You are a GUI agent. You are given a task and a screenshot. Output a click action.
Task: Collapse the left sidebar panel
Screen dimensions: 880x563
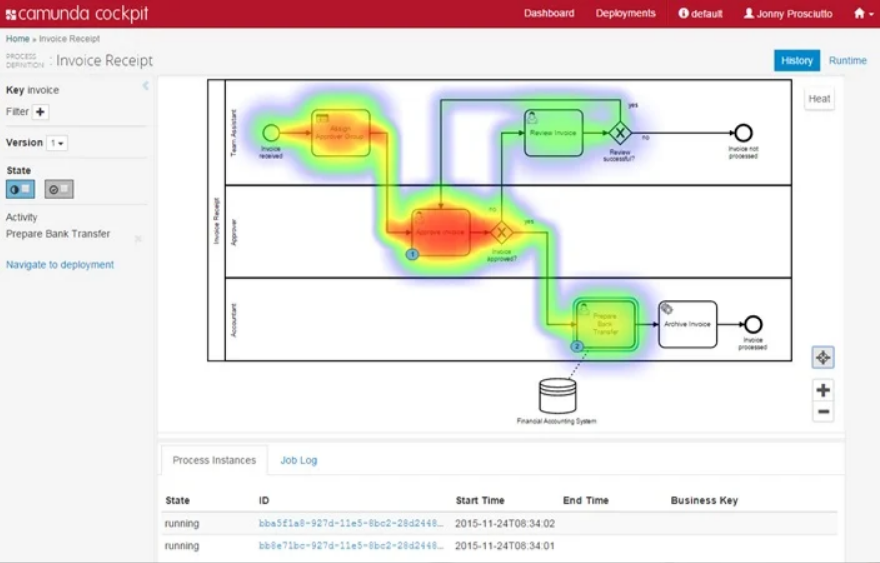pos(145,86)
